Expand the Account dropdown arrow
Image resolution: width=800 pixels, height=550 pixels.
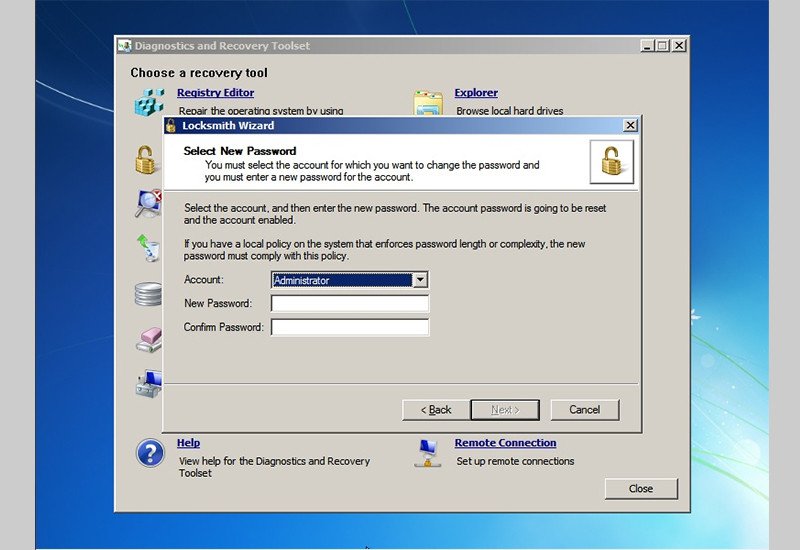pos(420,280)
